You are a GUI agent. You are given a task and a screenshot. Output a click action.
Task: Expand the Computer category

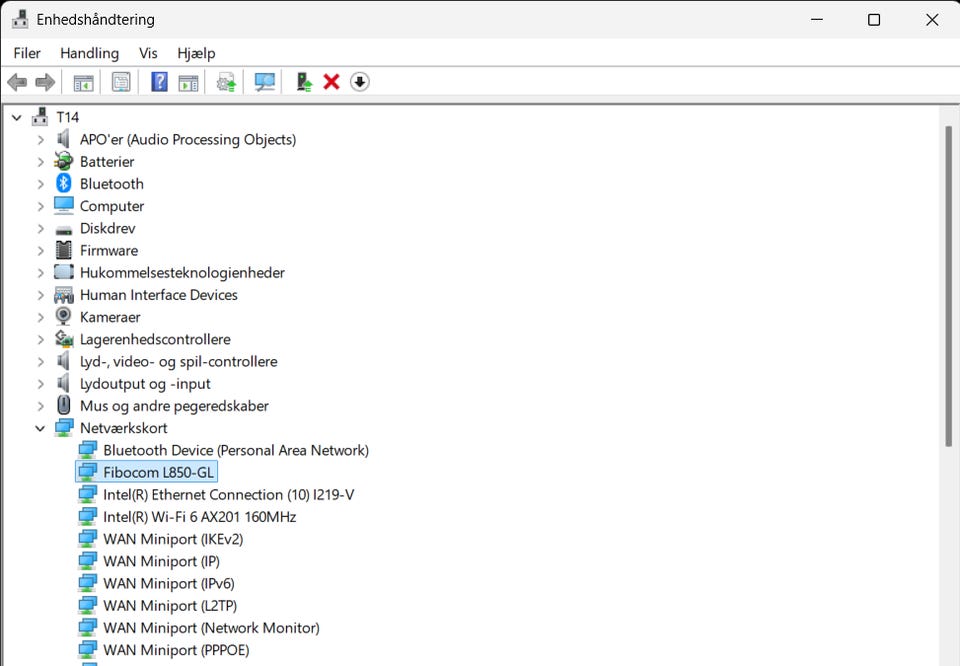pyautogui.click(x=40, y=206)
